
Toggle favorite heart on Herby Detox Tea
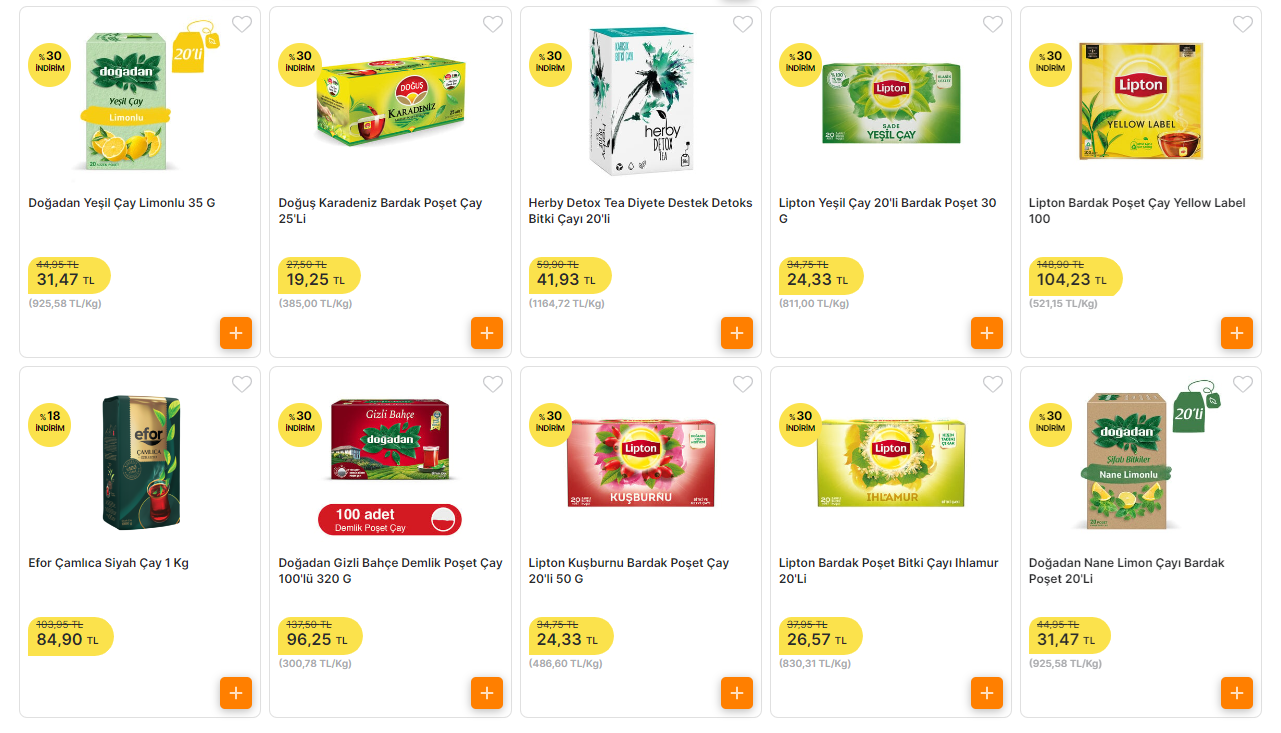pos(743,24)
